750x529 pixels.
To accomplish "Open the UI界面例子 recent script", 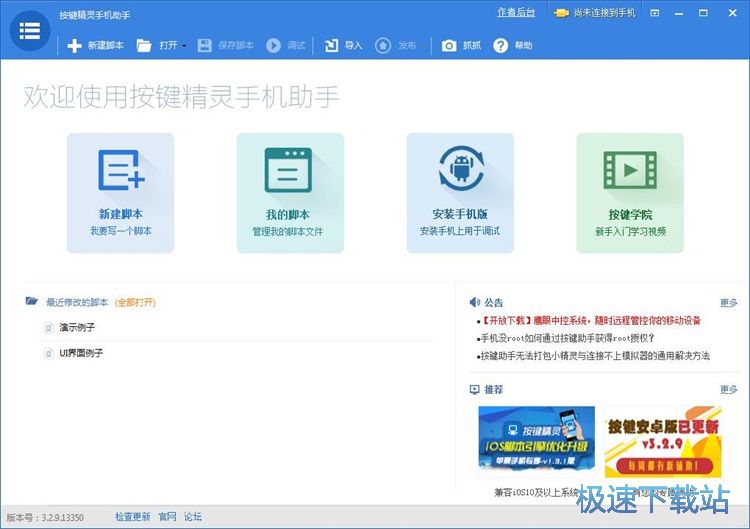I will tap(81, 353).
